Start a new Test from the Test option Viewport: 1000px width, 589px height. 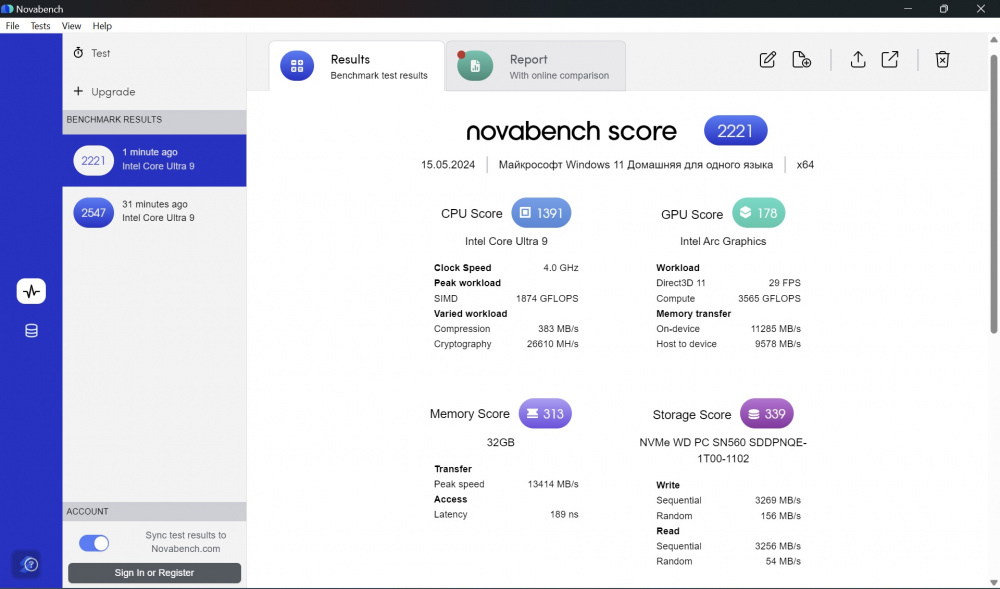tap(95, 53)
